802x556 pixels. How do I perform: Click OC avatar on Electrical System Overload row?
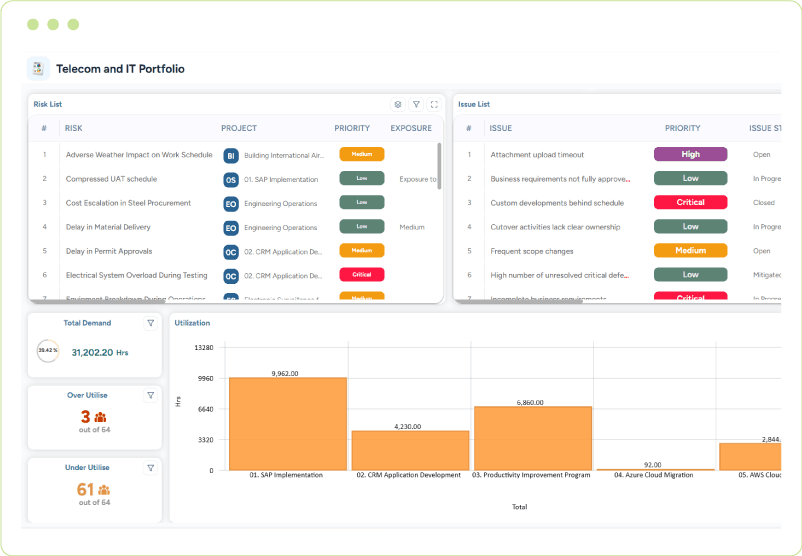(231, 276)
